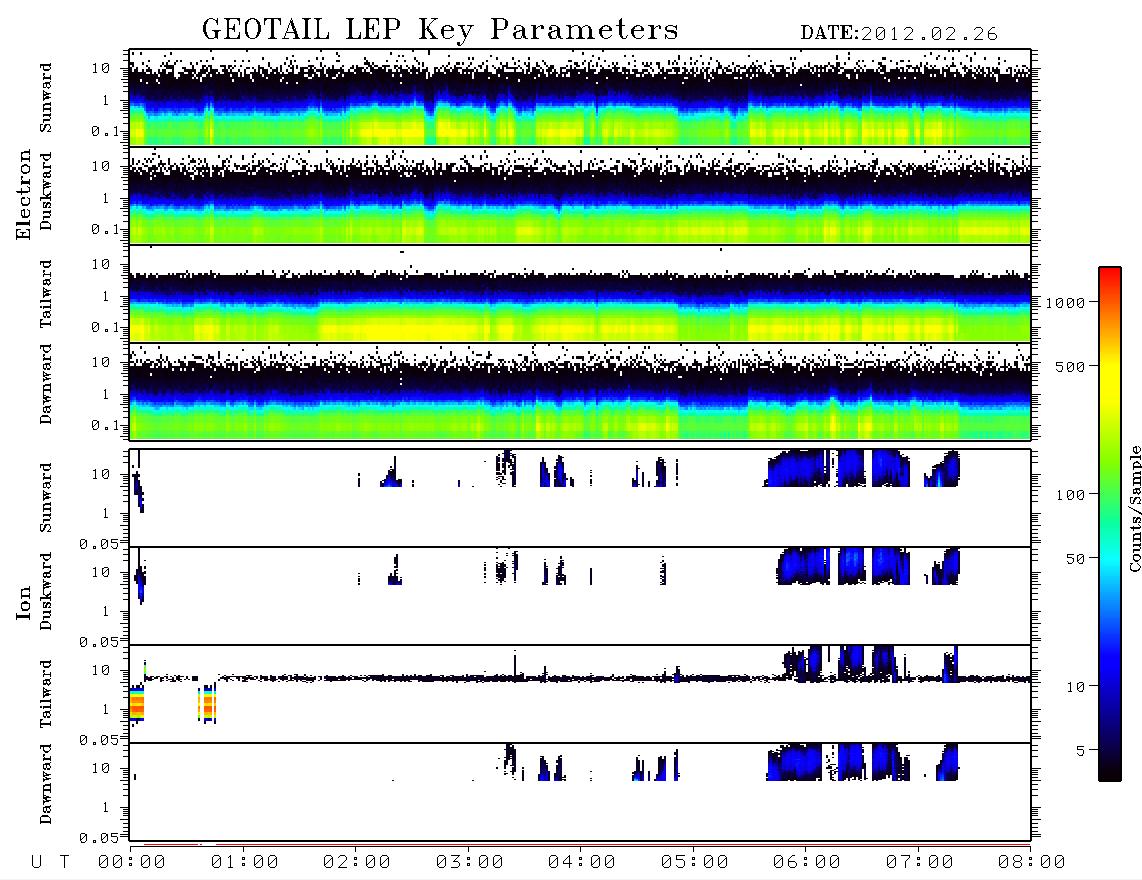Click the red-orange ion burst near 00:00 in Ion Tailward

137,704
